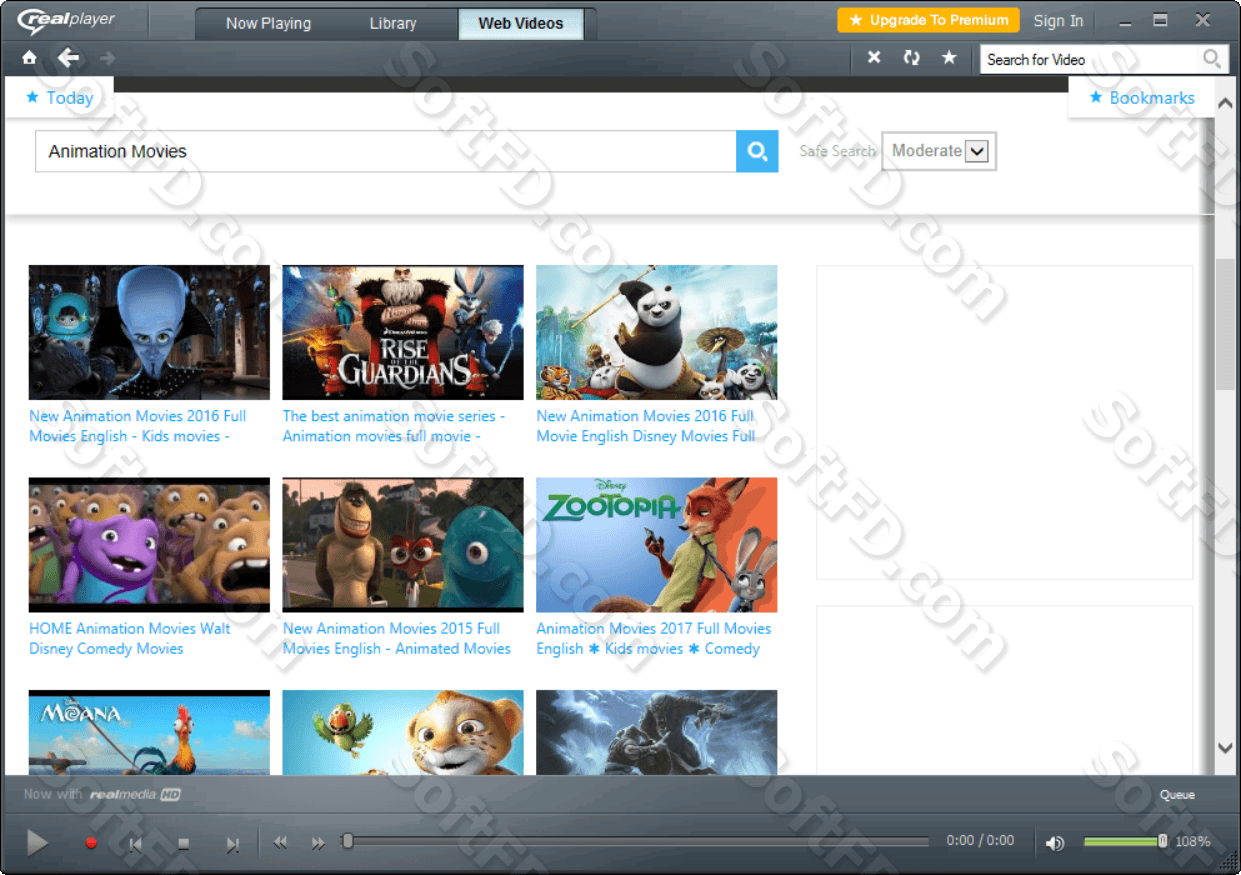Navigate forward with the right arrow
Viewport: 1241px width, 875px height.
pos(107,58)
